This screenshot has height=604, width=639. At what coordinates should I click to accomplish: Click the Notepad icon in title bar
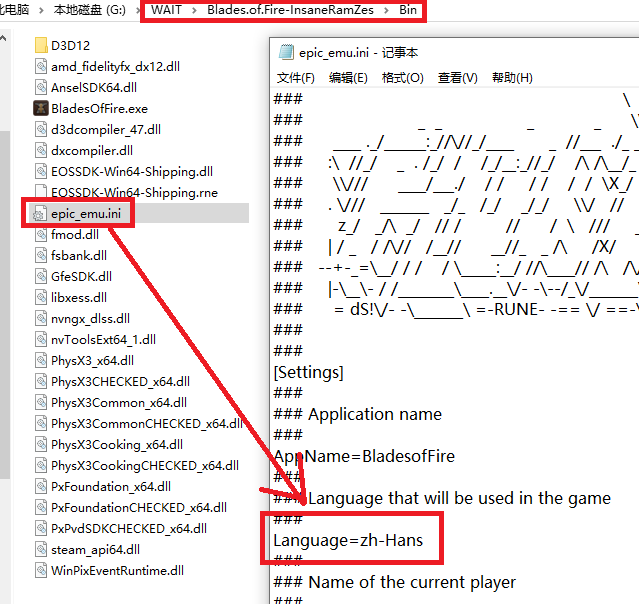coord(285,53)
